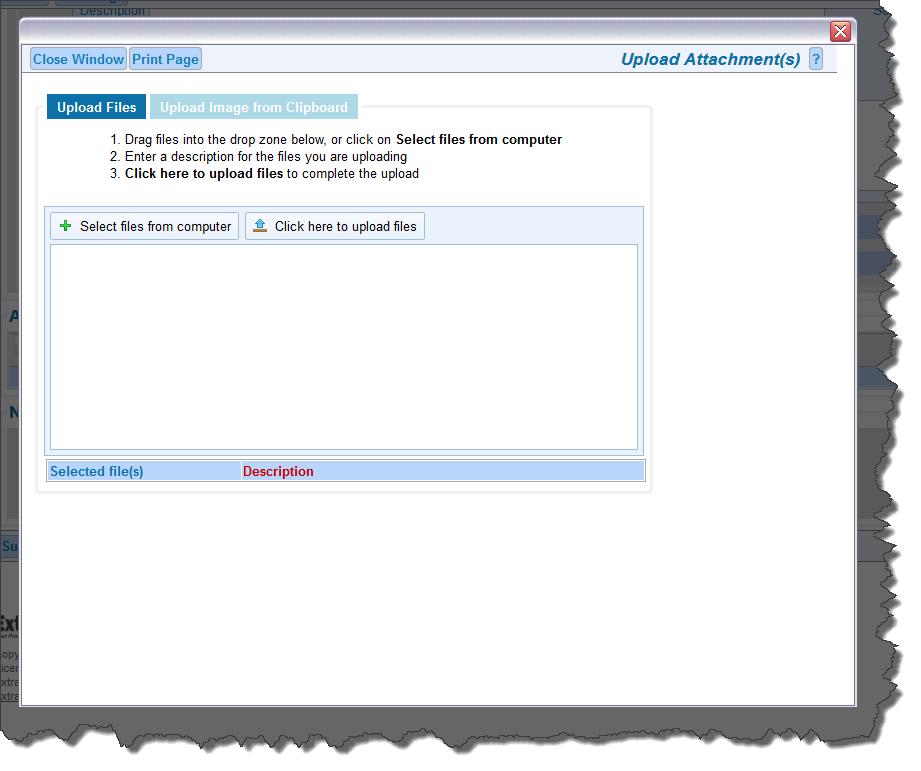Screen dimensions: 921x771
Task: Click the Print Page button
Action: 165,59
